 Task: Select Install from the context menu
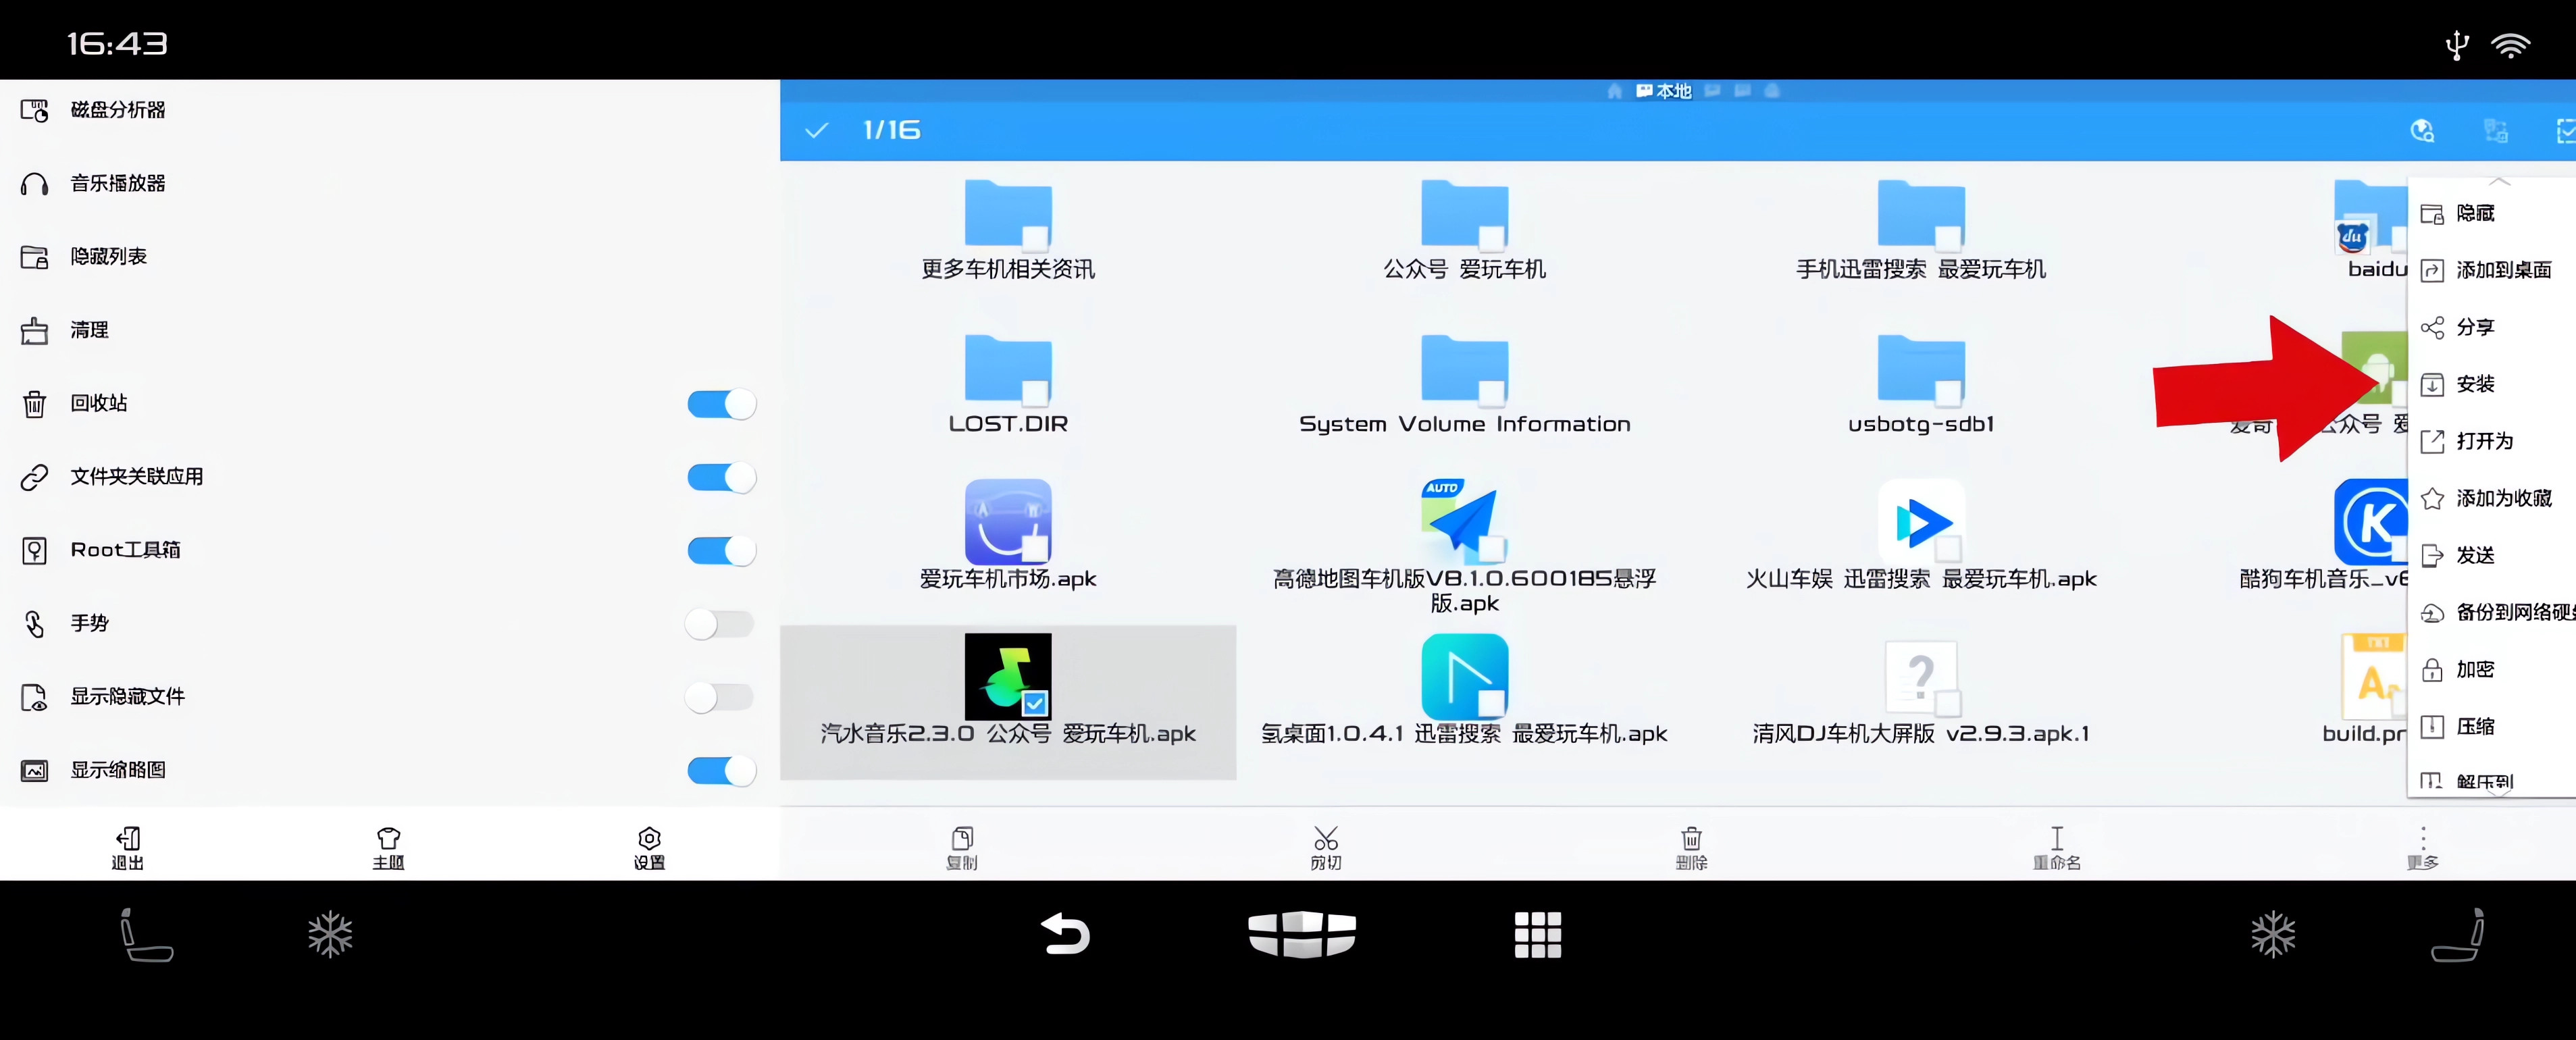(2477, 384)
